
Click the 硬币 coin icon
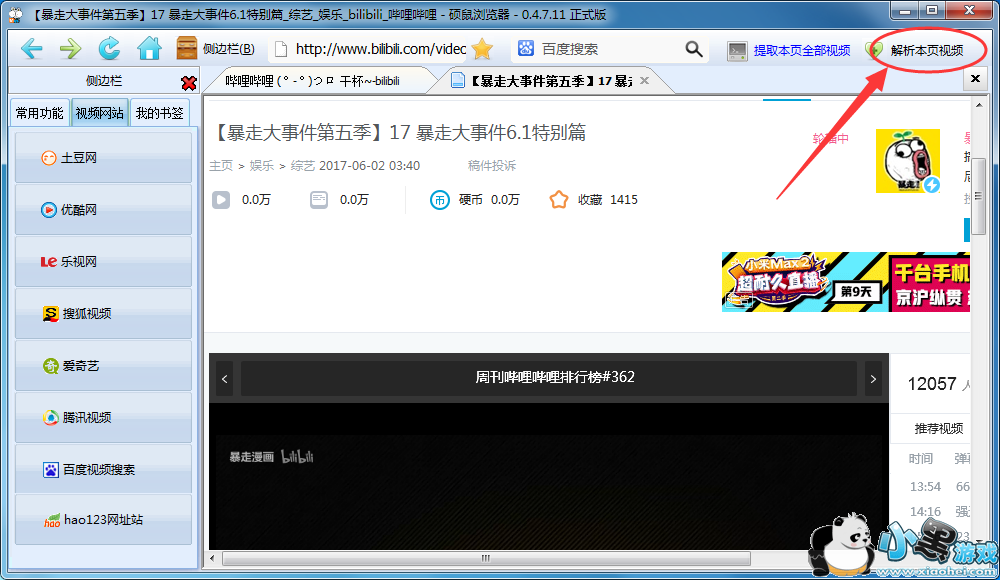tap(439, 200)
